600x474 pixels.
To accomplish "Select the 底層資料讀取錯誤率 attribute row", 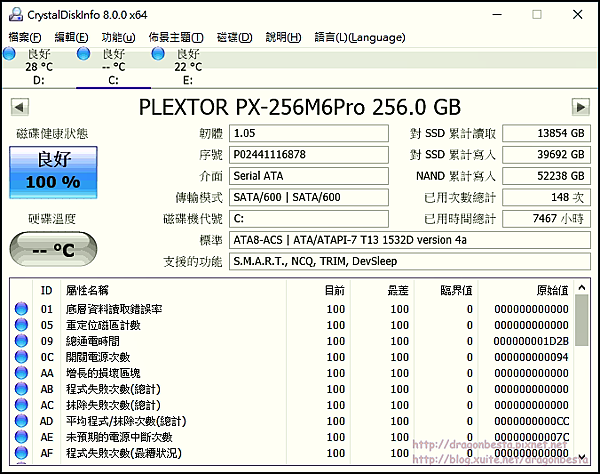I will (292, 309).
